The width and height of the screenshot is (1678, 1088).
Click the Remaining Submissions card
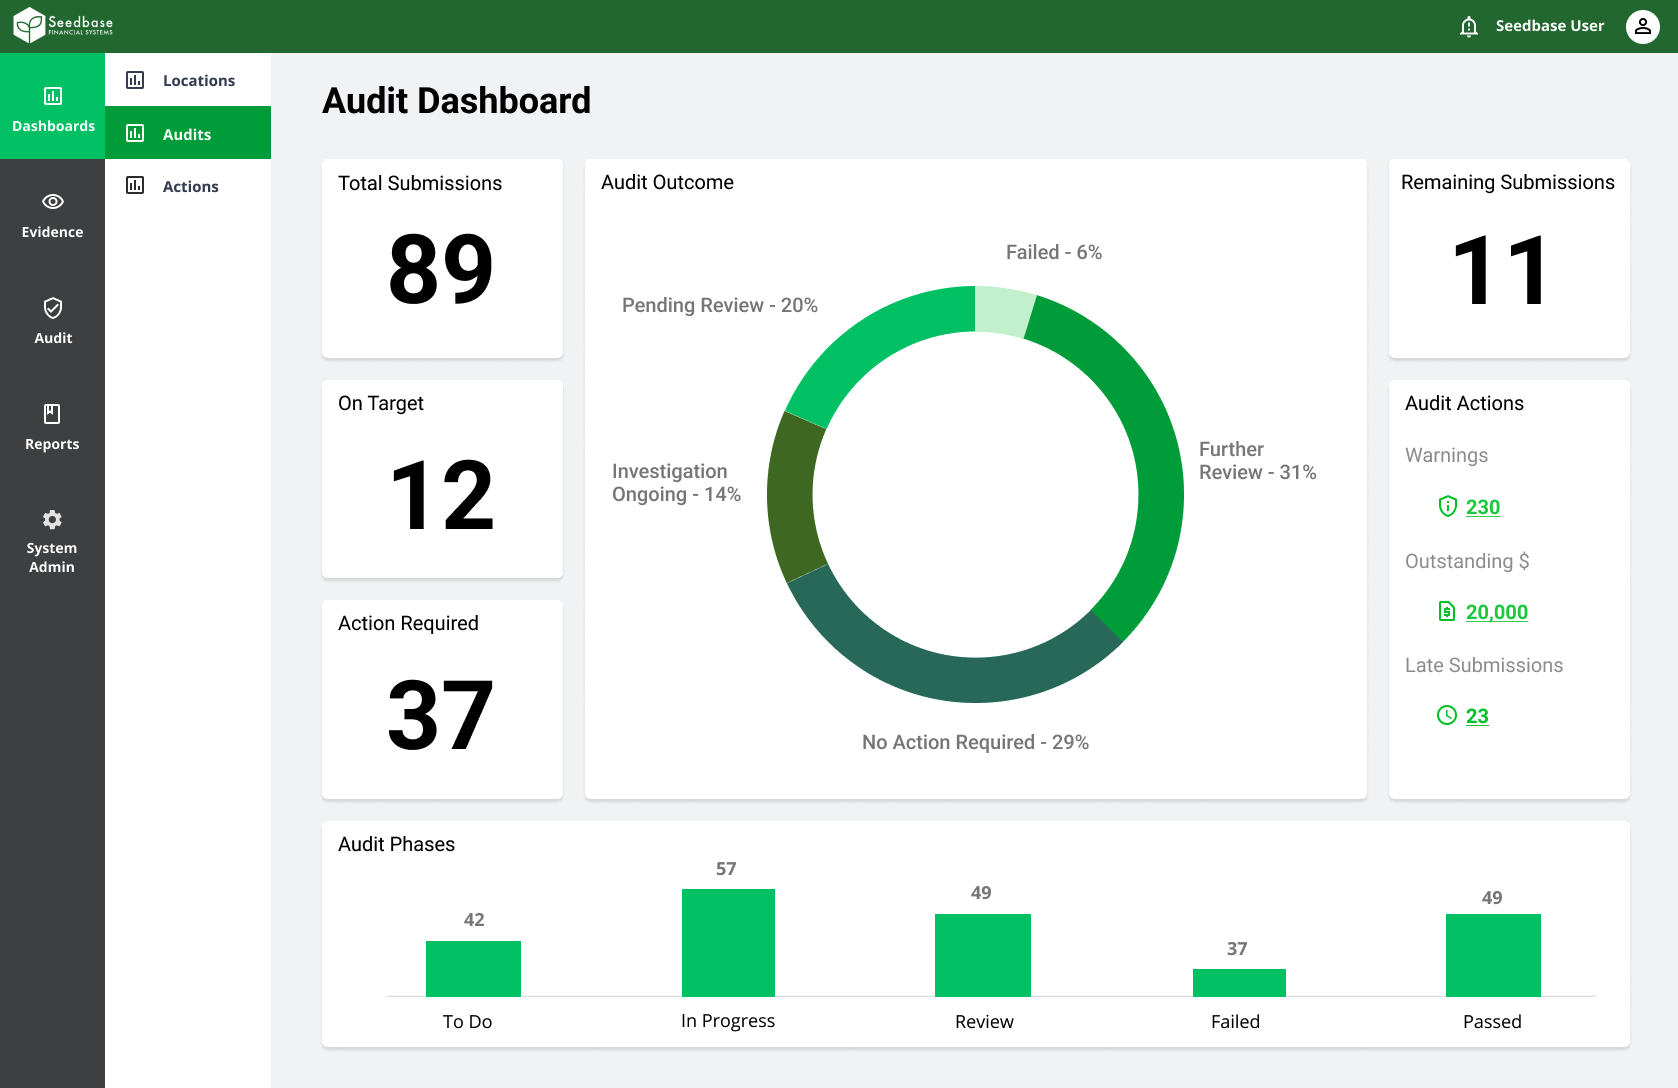click(x=1508, y=258)
